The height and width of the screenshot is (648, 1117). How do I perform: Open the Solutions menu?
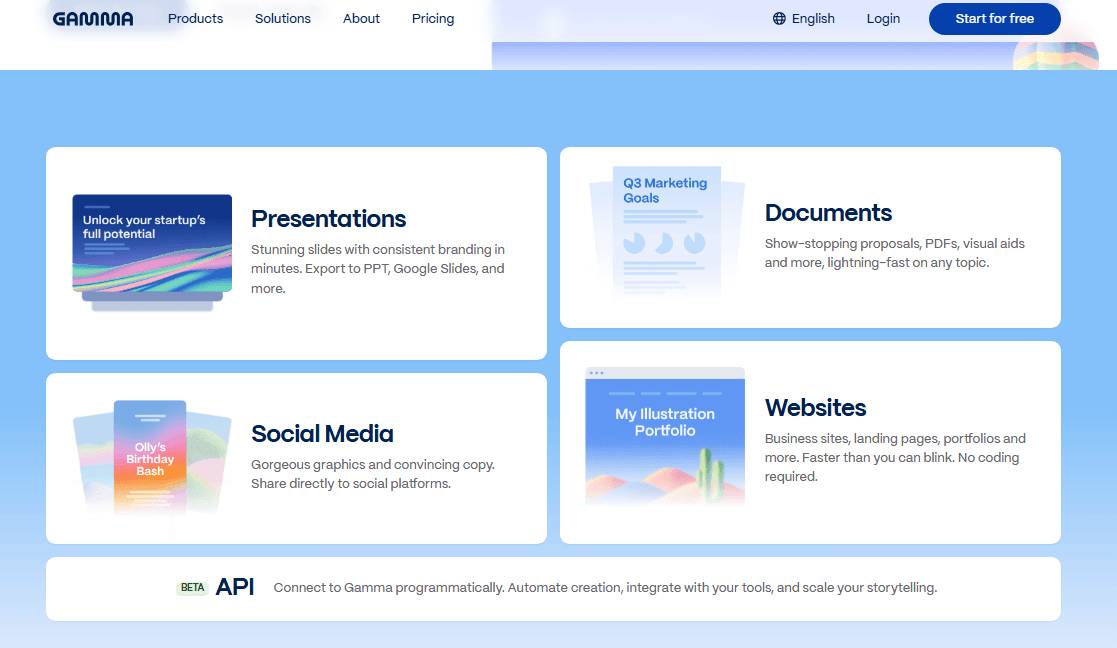point(283,19)
